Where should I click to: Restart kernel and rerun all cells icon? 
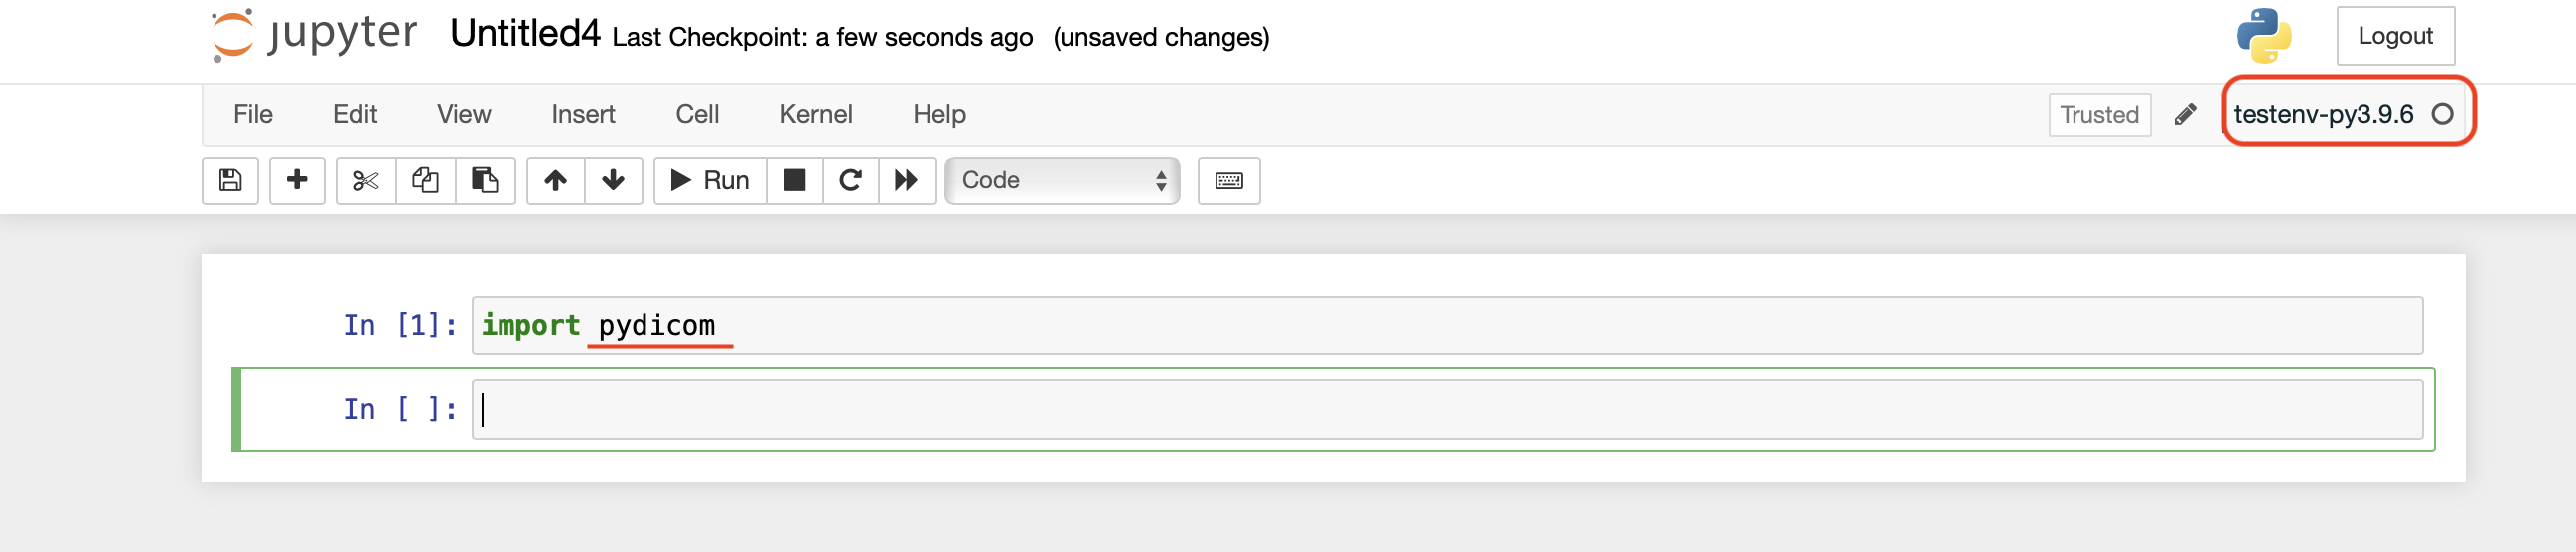906,180
